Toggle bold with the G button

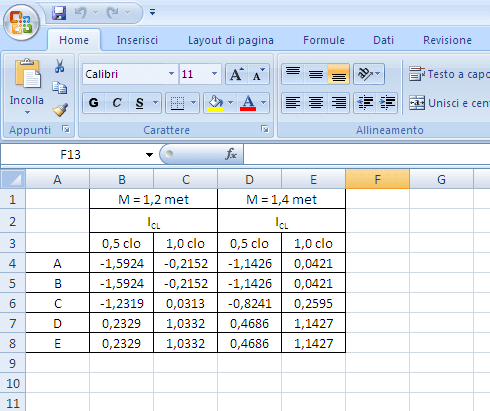94,103
